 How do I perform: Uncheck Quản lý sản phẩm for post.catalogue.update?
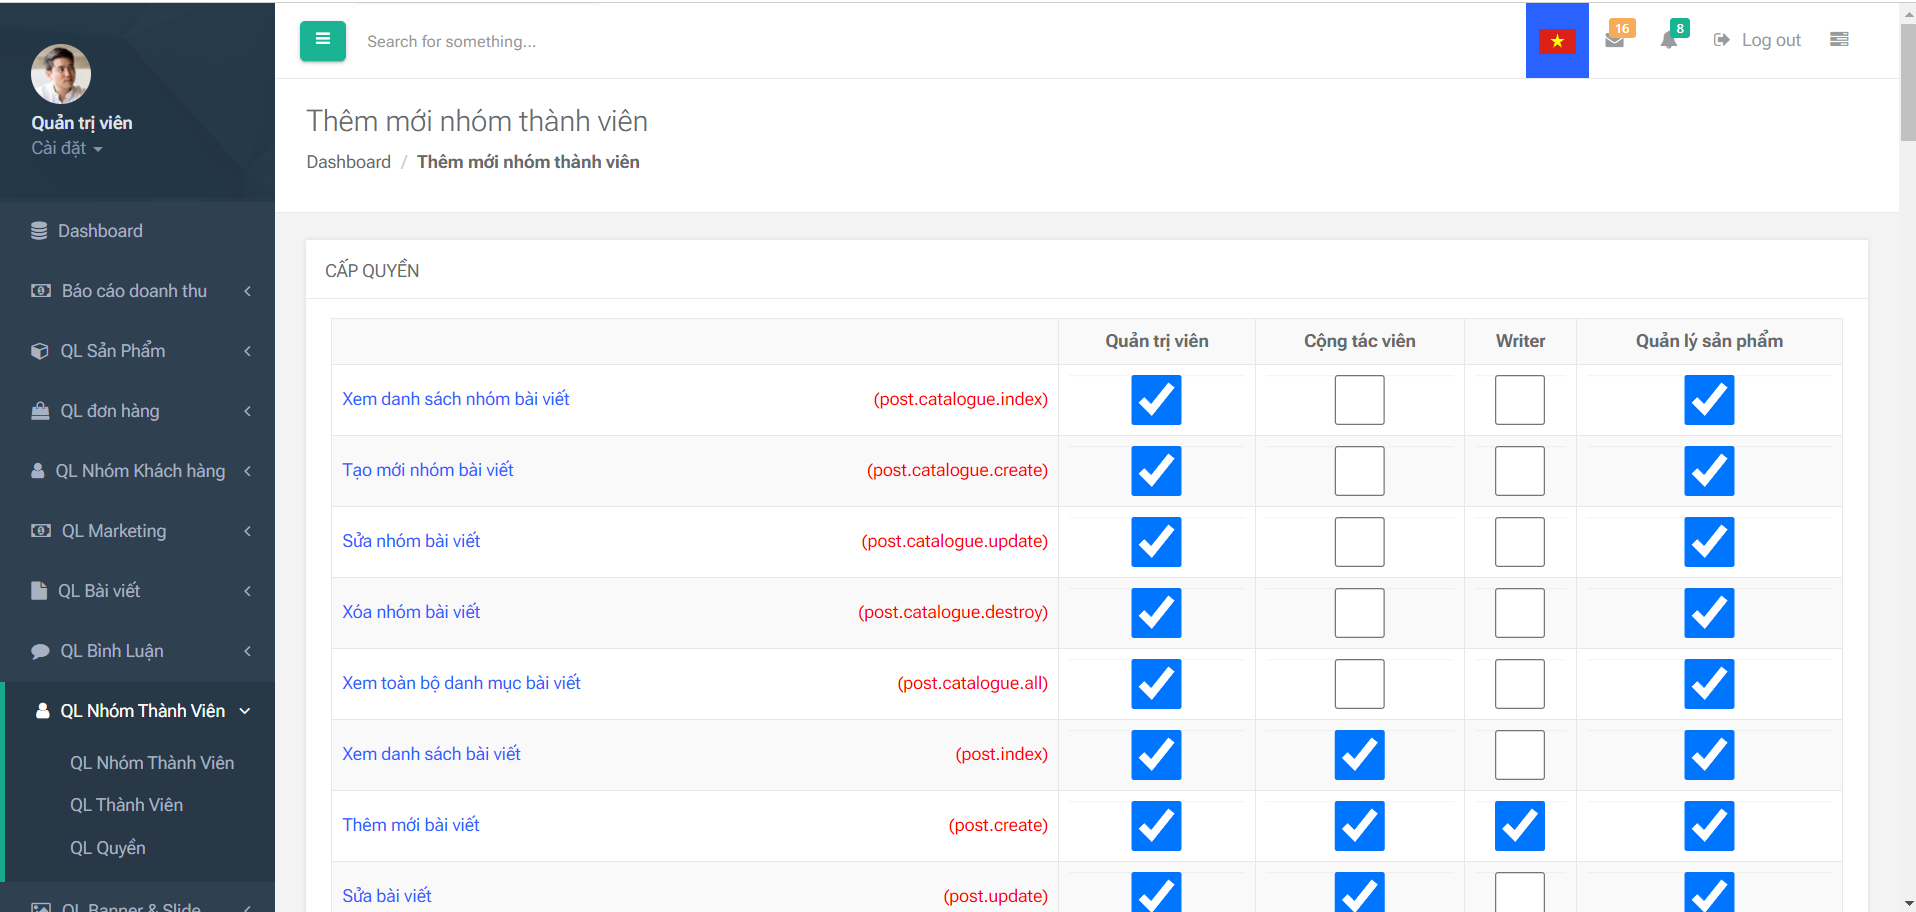(x=1709, y=542)
